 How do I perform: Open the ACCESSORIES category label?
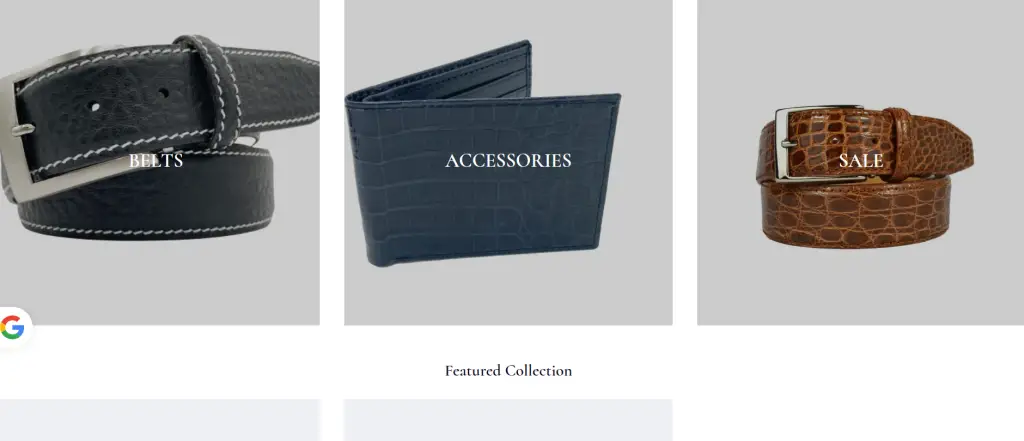click(508, 160)
